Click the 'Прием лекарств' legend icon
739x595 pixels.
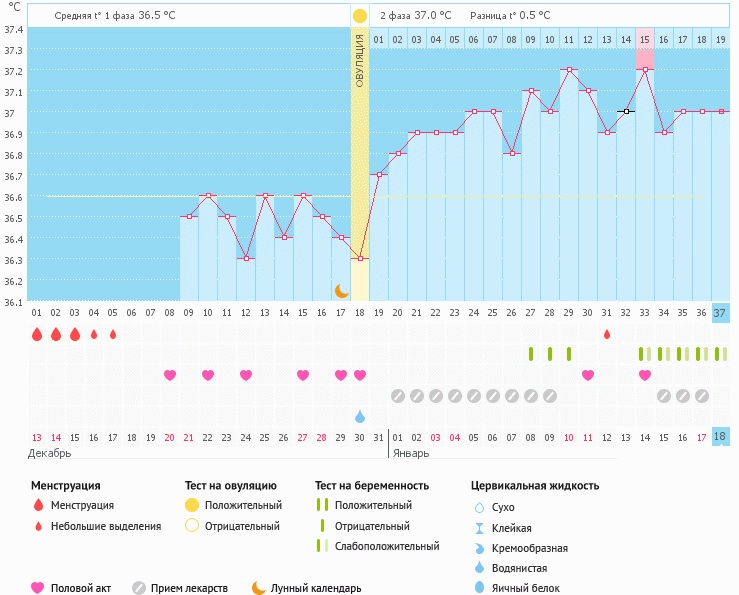click(139, 588)
